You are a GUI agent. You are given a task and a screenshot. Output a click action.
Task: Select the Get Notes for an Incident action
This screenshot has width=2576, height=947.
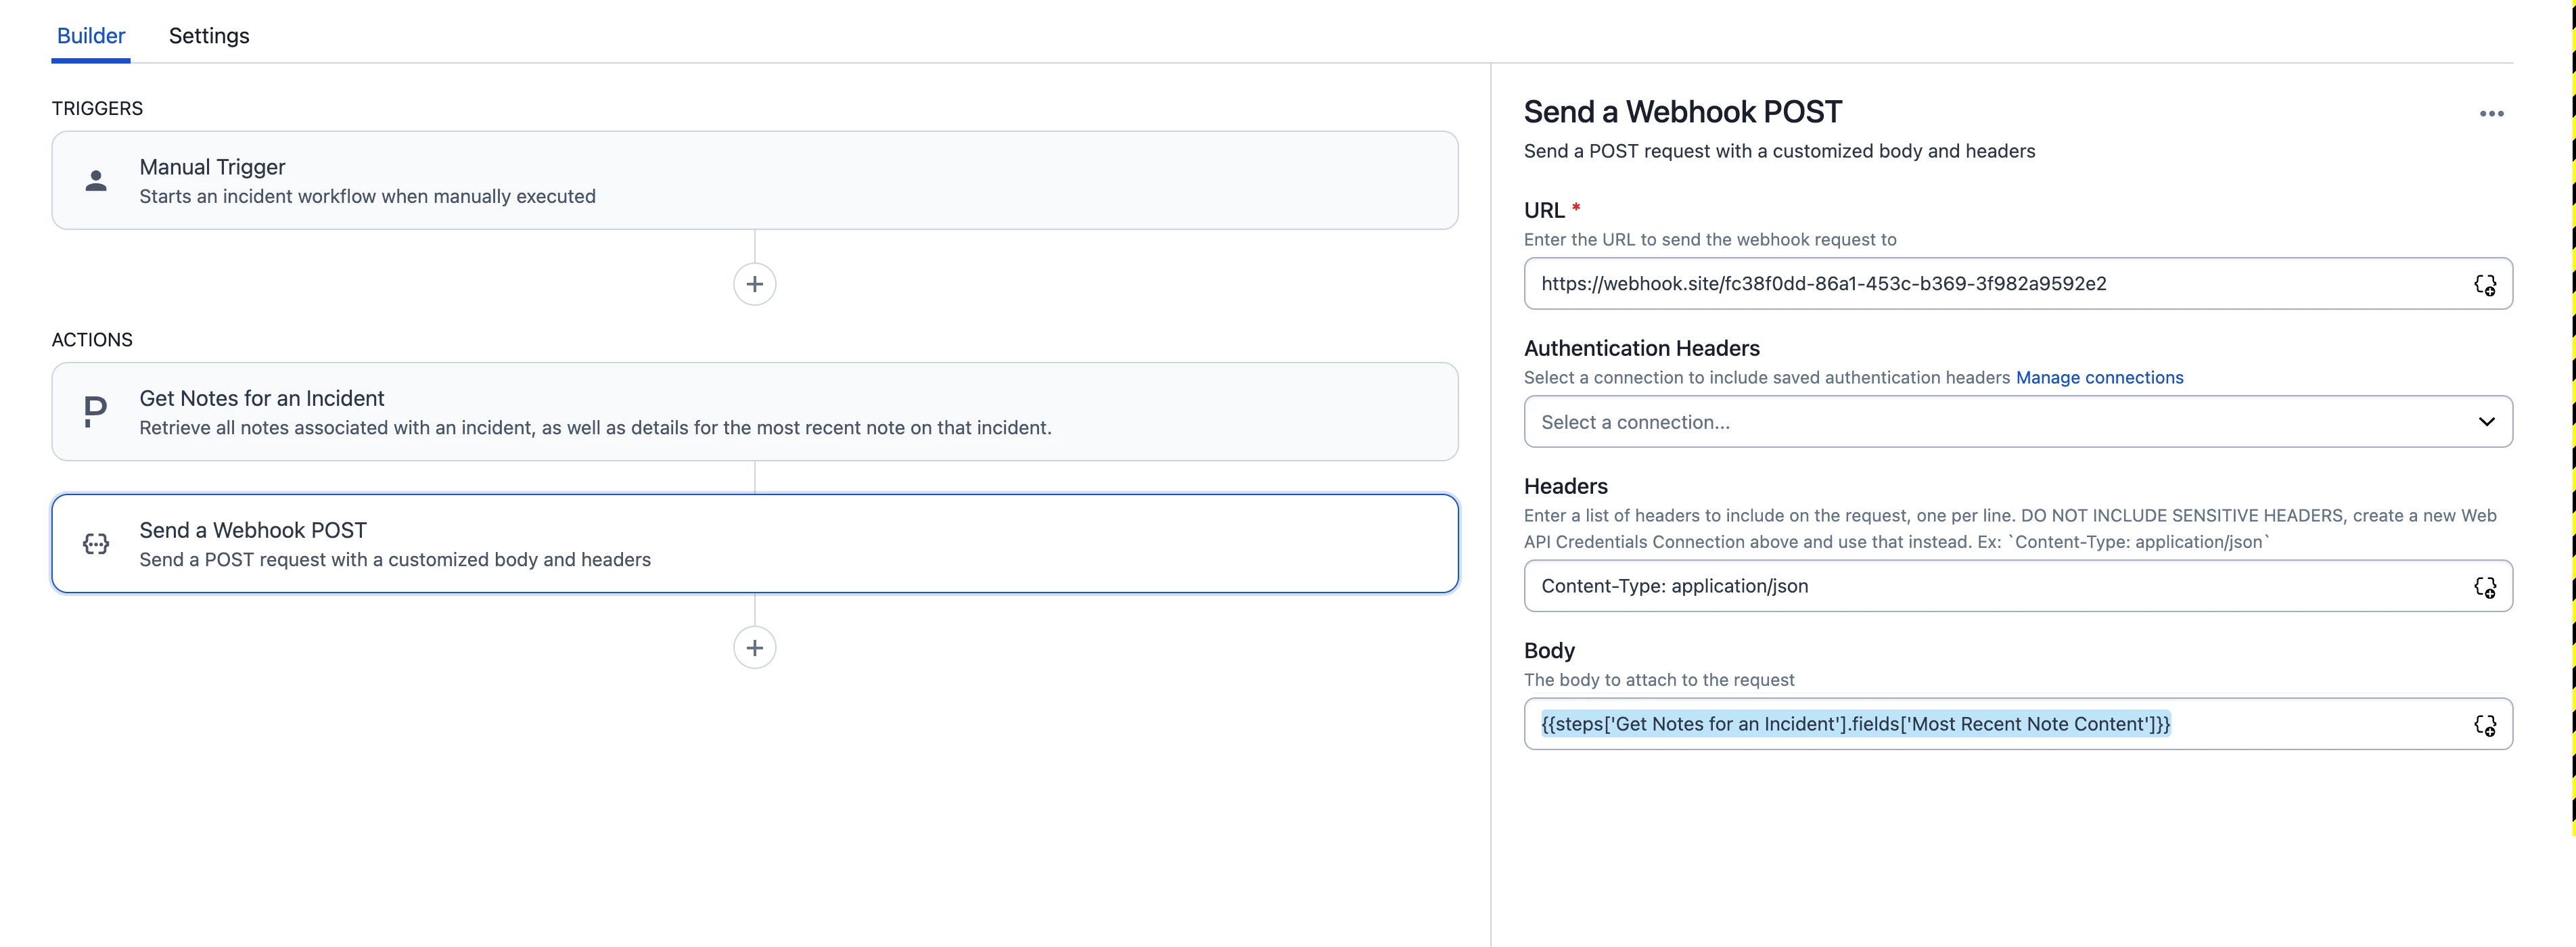754,412
